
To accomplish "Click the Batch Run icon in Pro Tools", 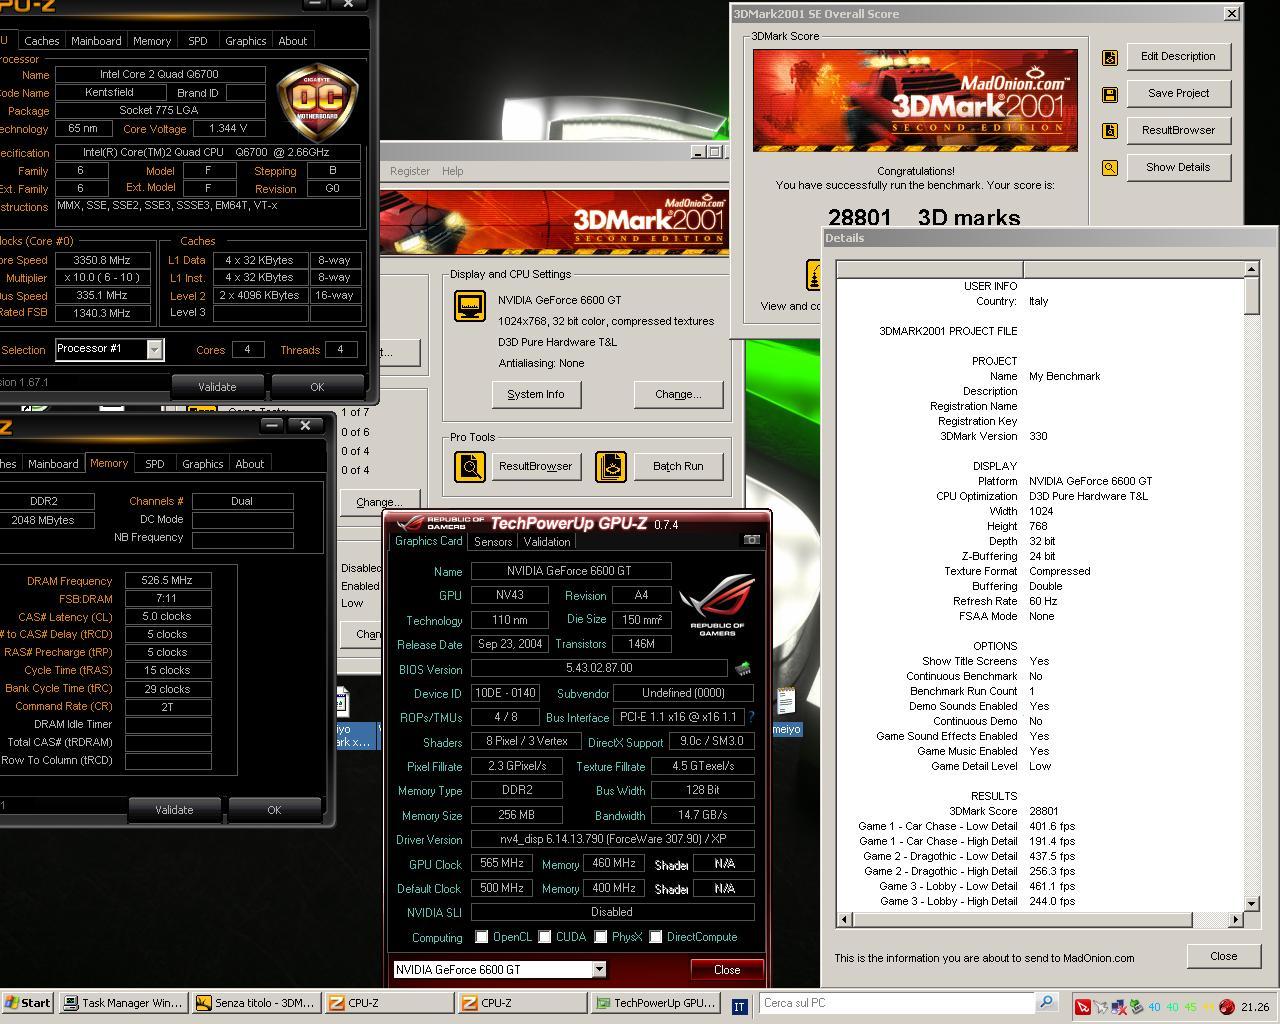I will click(x=611, y=466).
